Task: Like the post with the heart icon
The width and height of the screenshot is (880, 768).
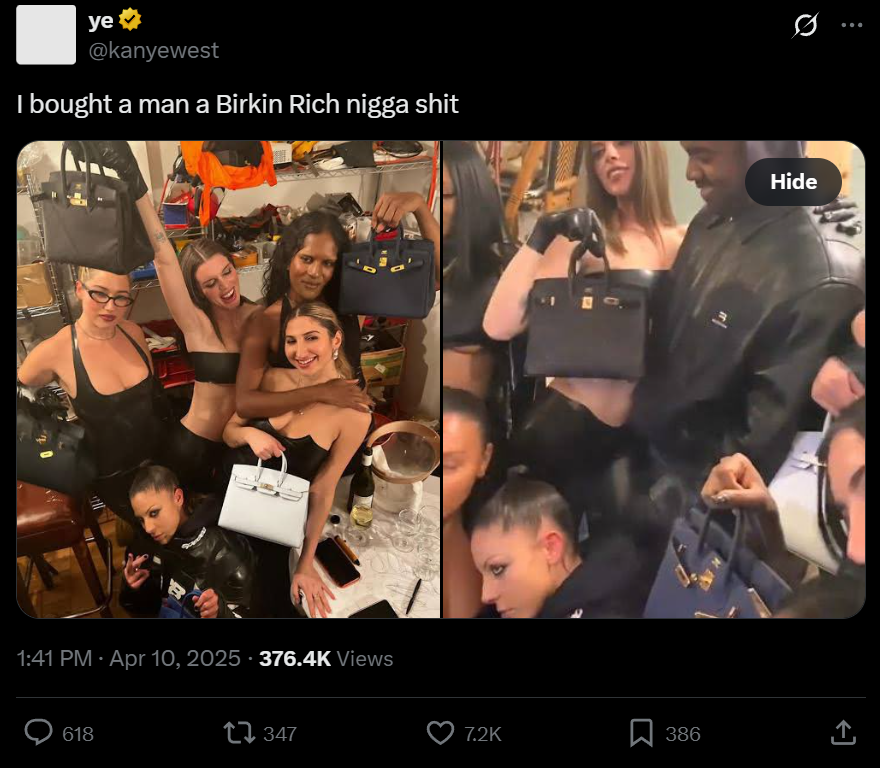Action: pyautogui.click(x=441, y=733)
